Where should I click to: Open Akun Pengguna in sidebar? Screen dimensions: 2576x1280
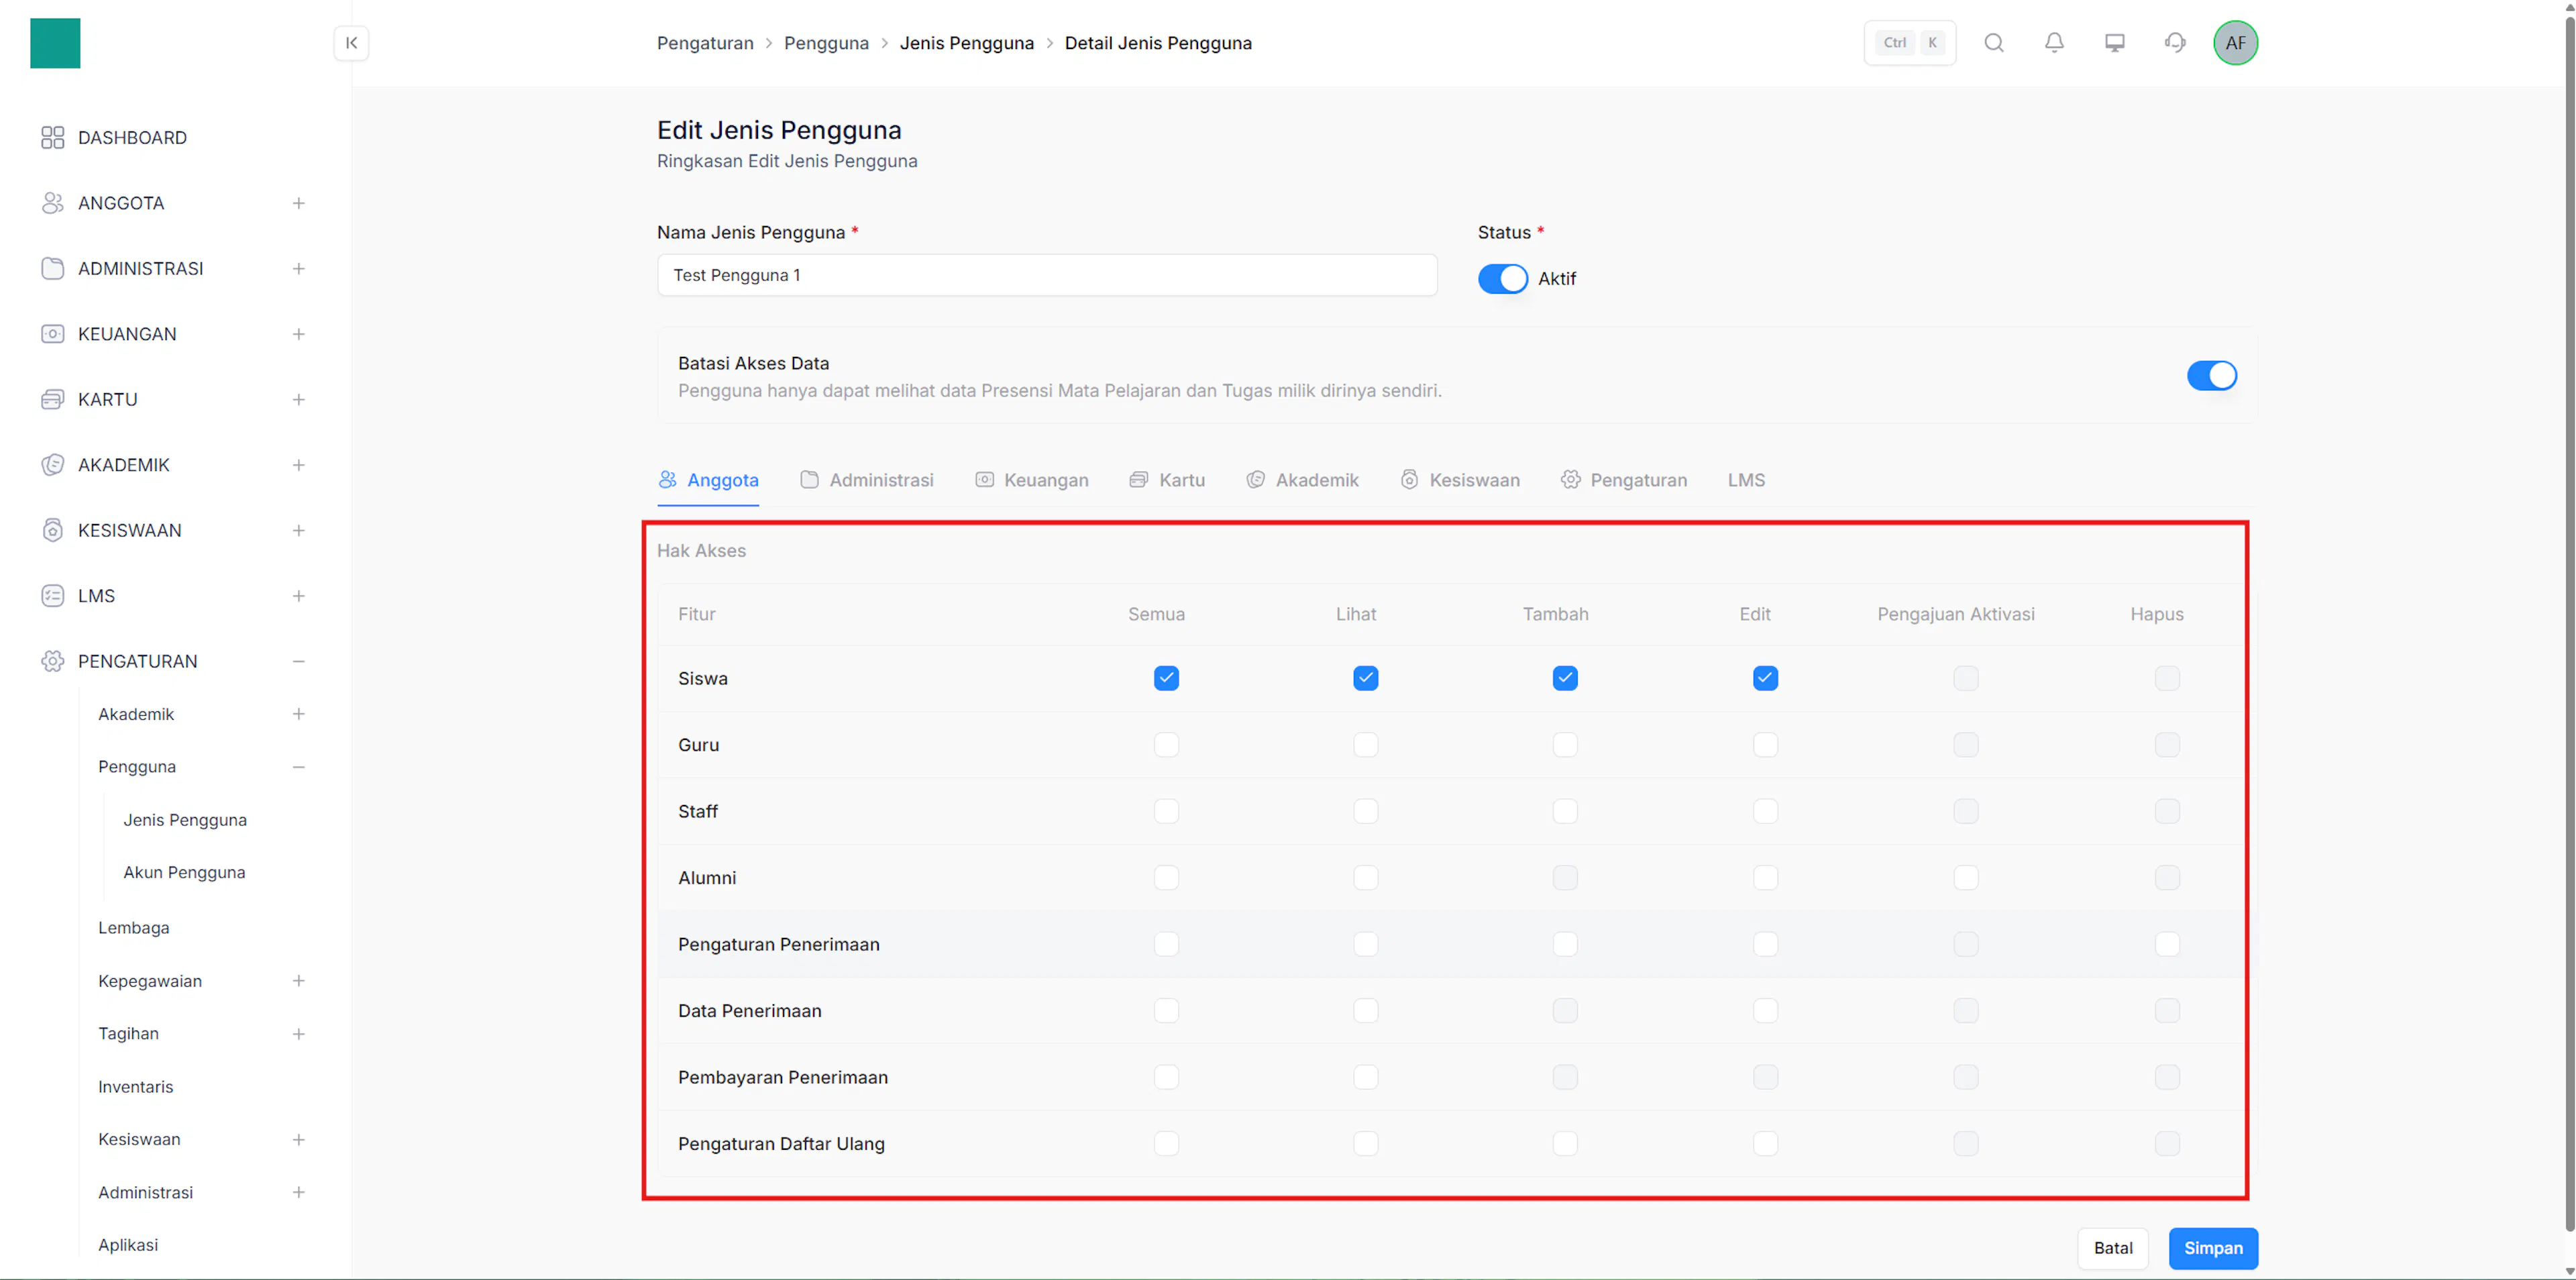coord(184,873)
